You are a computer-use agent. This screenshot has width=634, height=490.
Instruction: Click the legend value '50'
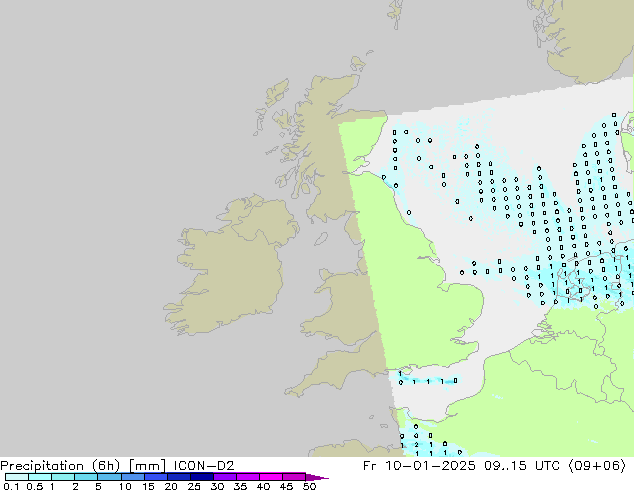tap(309, 486)
